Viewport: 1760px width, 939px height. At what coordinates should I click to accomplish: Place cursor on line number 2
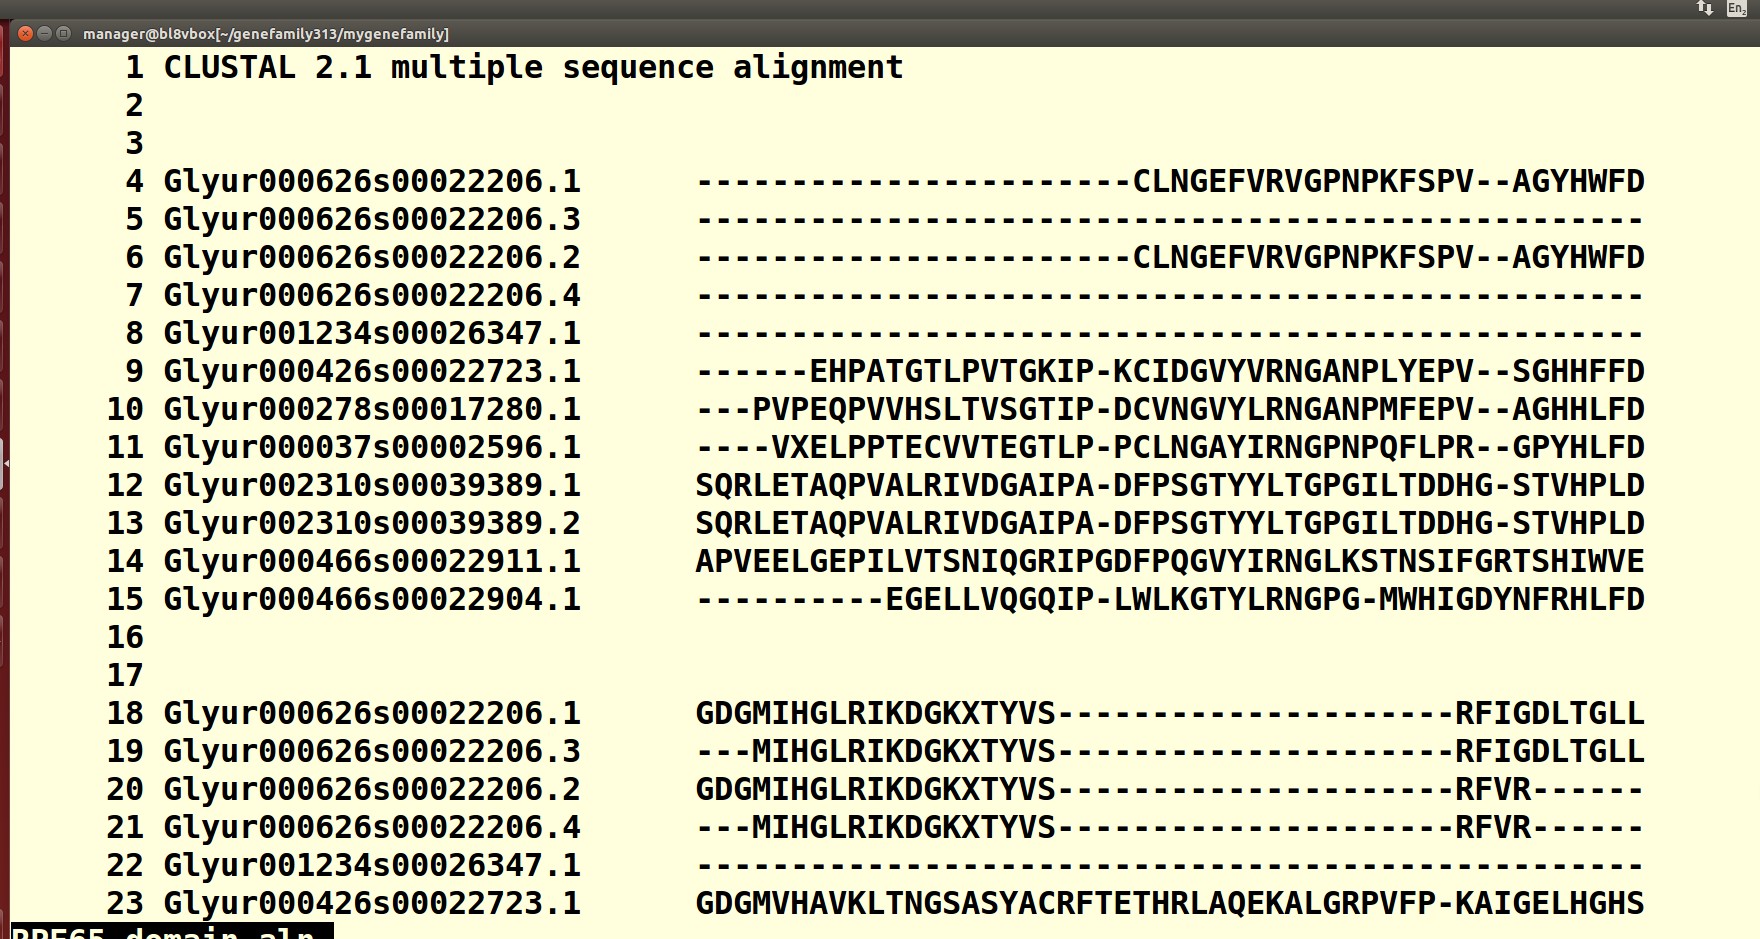point(134,106)
